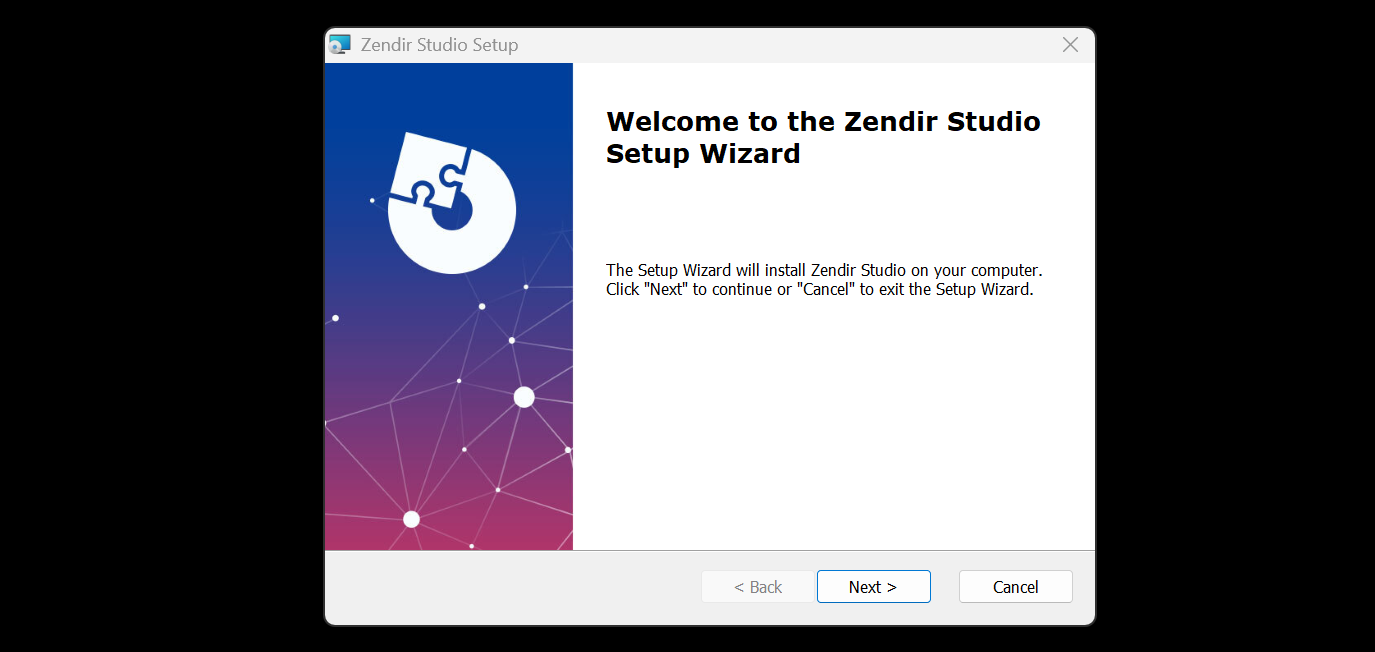1375x652 pixels.
Task: Close the Zendir Studio Setup window
Action: click(1070, 45)
